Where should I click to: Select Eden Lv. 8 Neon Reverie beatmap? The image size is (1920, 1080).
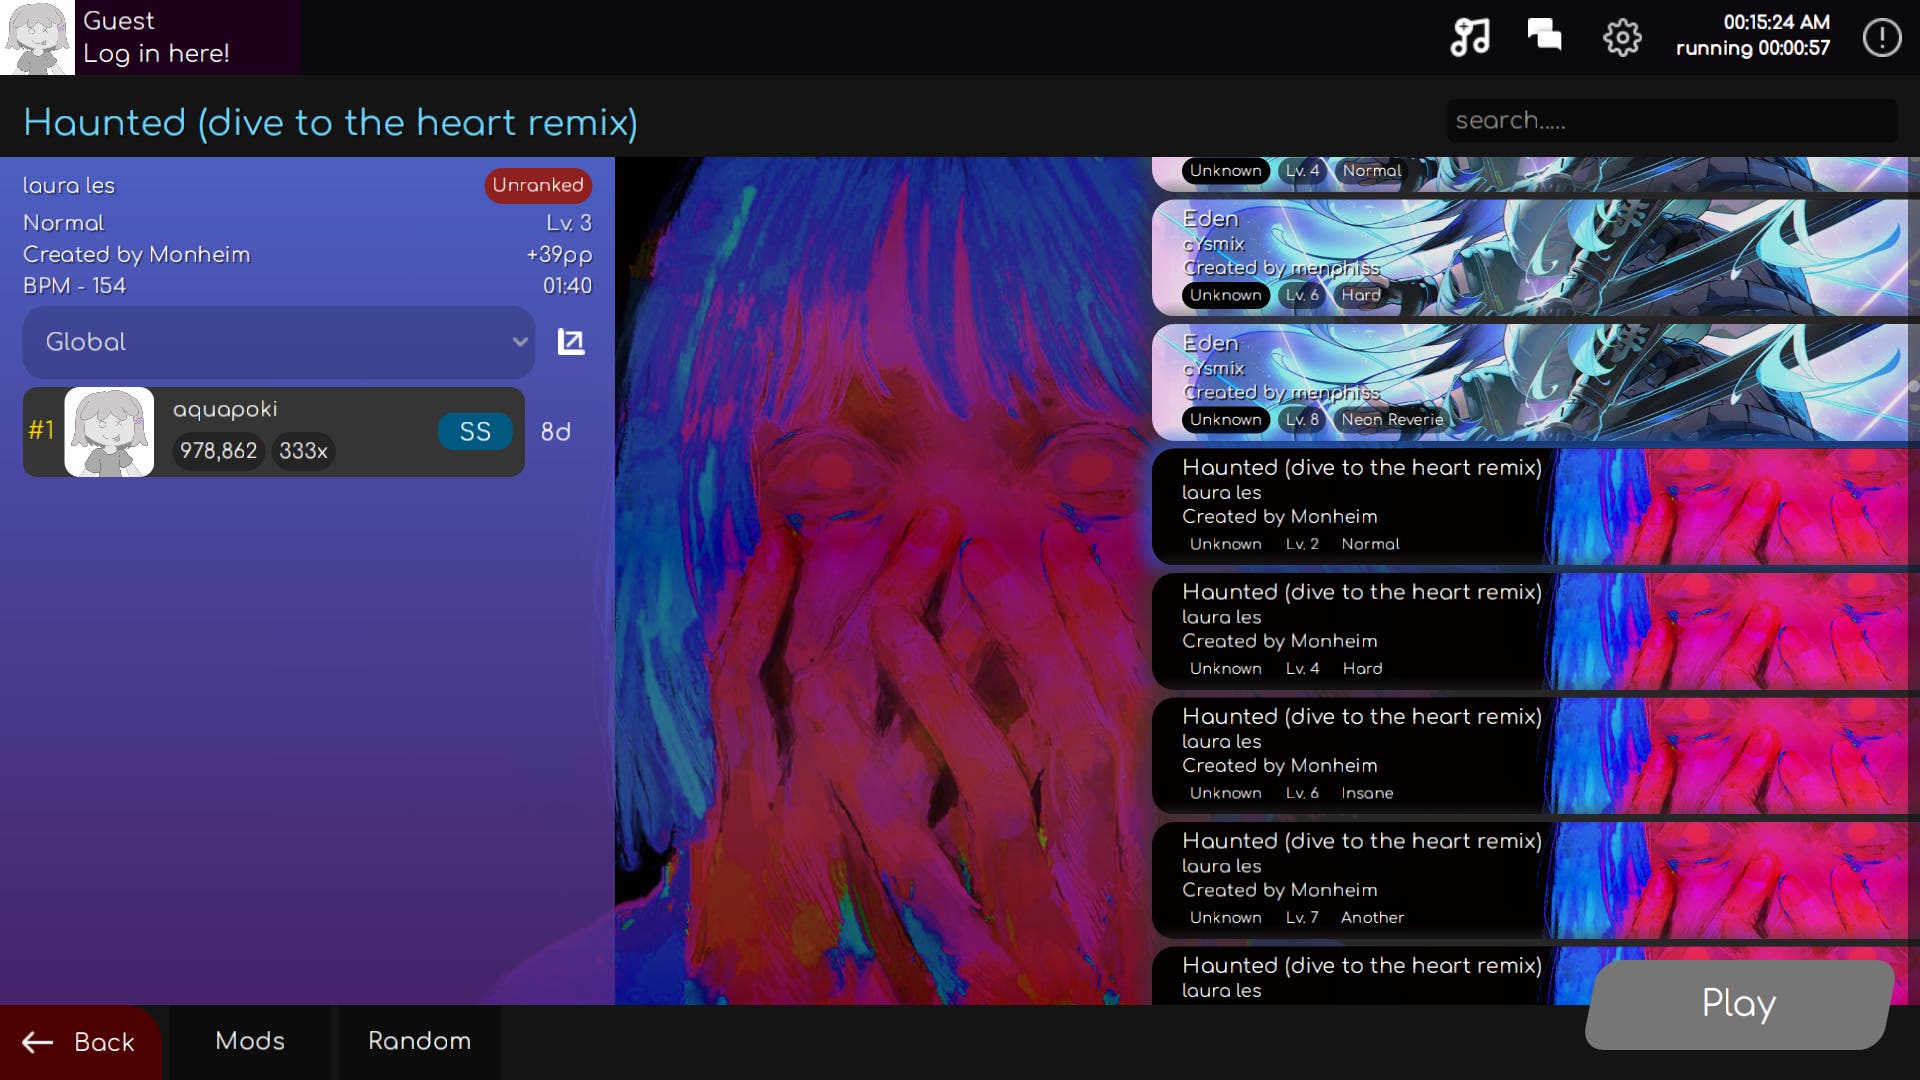coord(1530,382)
